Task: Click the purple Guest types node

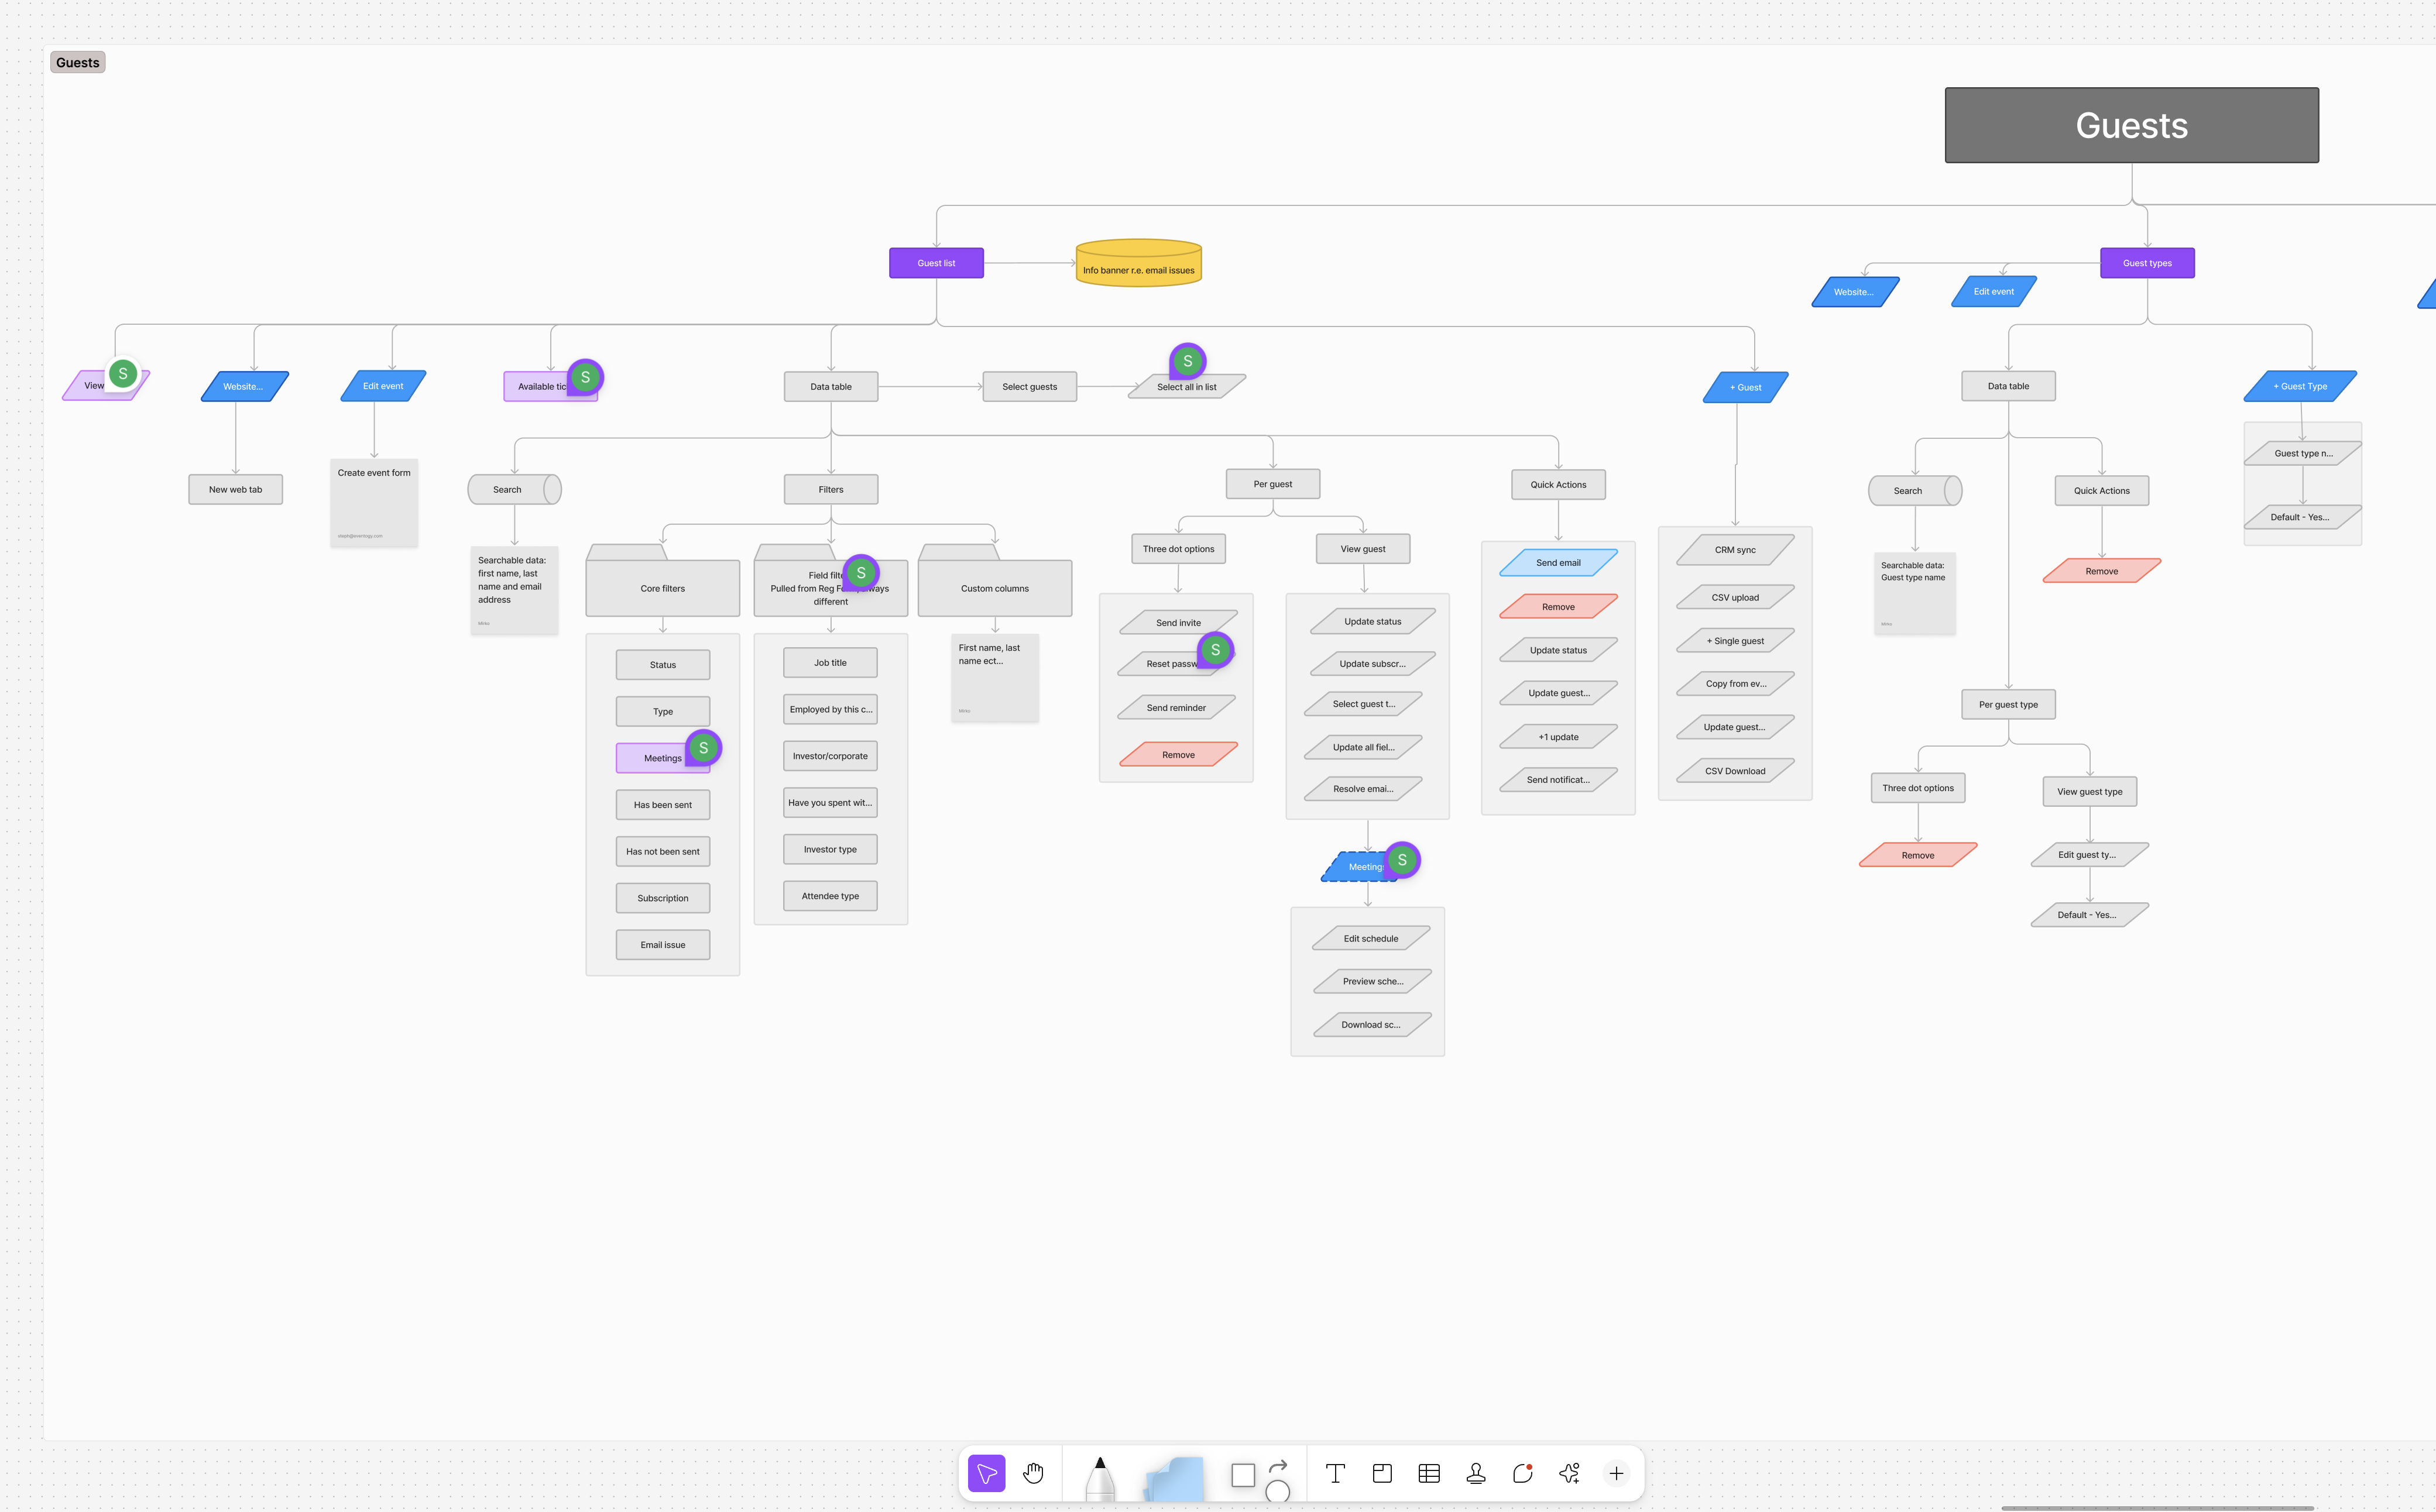Action: (x=2147, y=263)
